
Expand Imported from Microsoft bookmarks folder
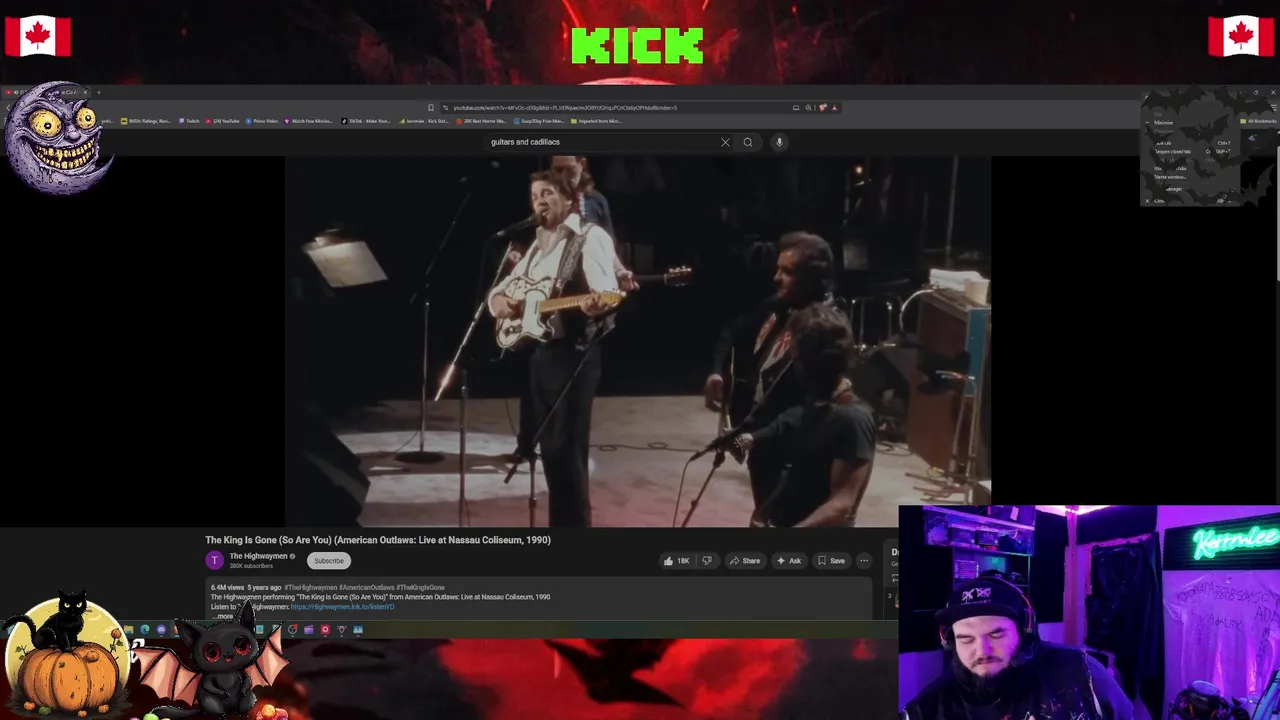[x=596, y=121]
